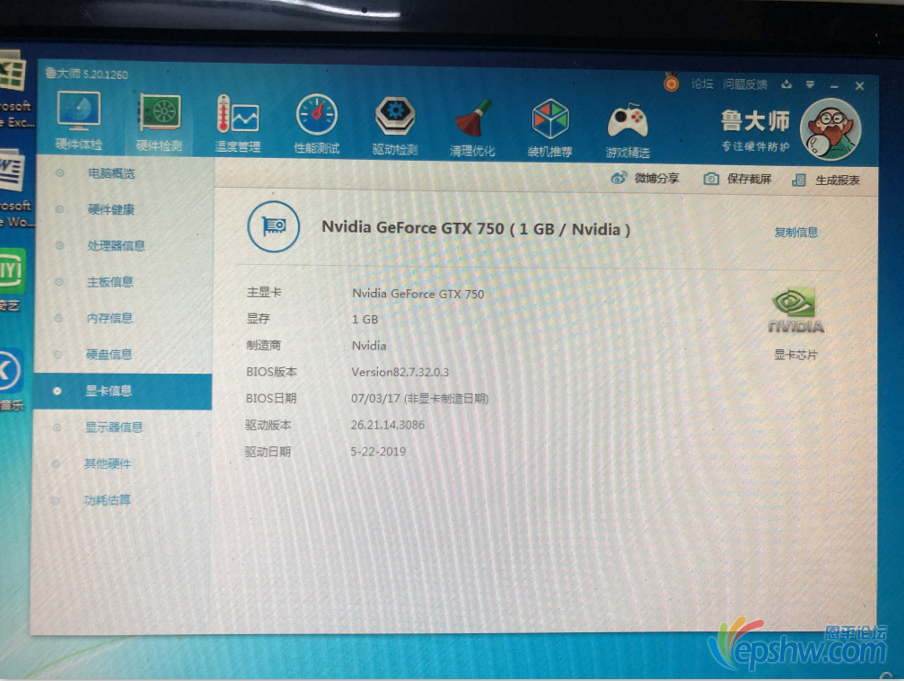Click 生成报表 to generate a report
This screenshot has width=904, height=681.
coord(826,180)
